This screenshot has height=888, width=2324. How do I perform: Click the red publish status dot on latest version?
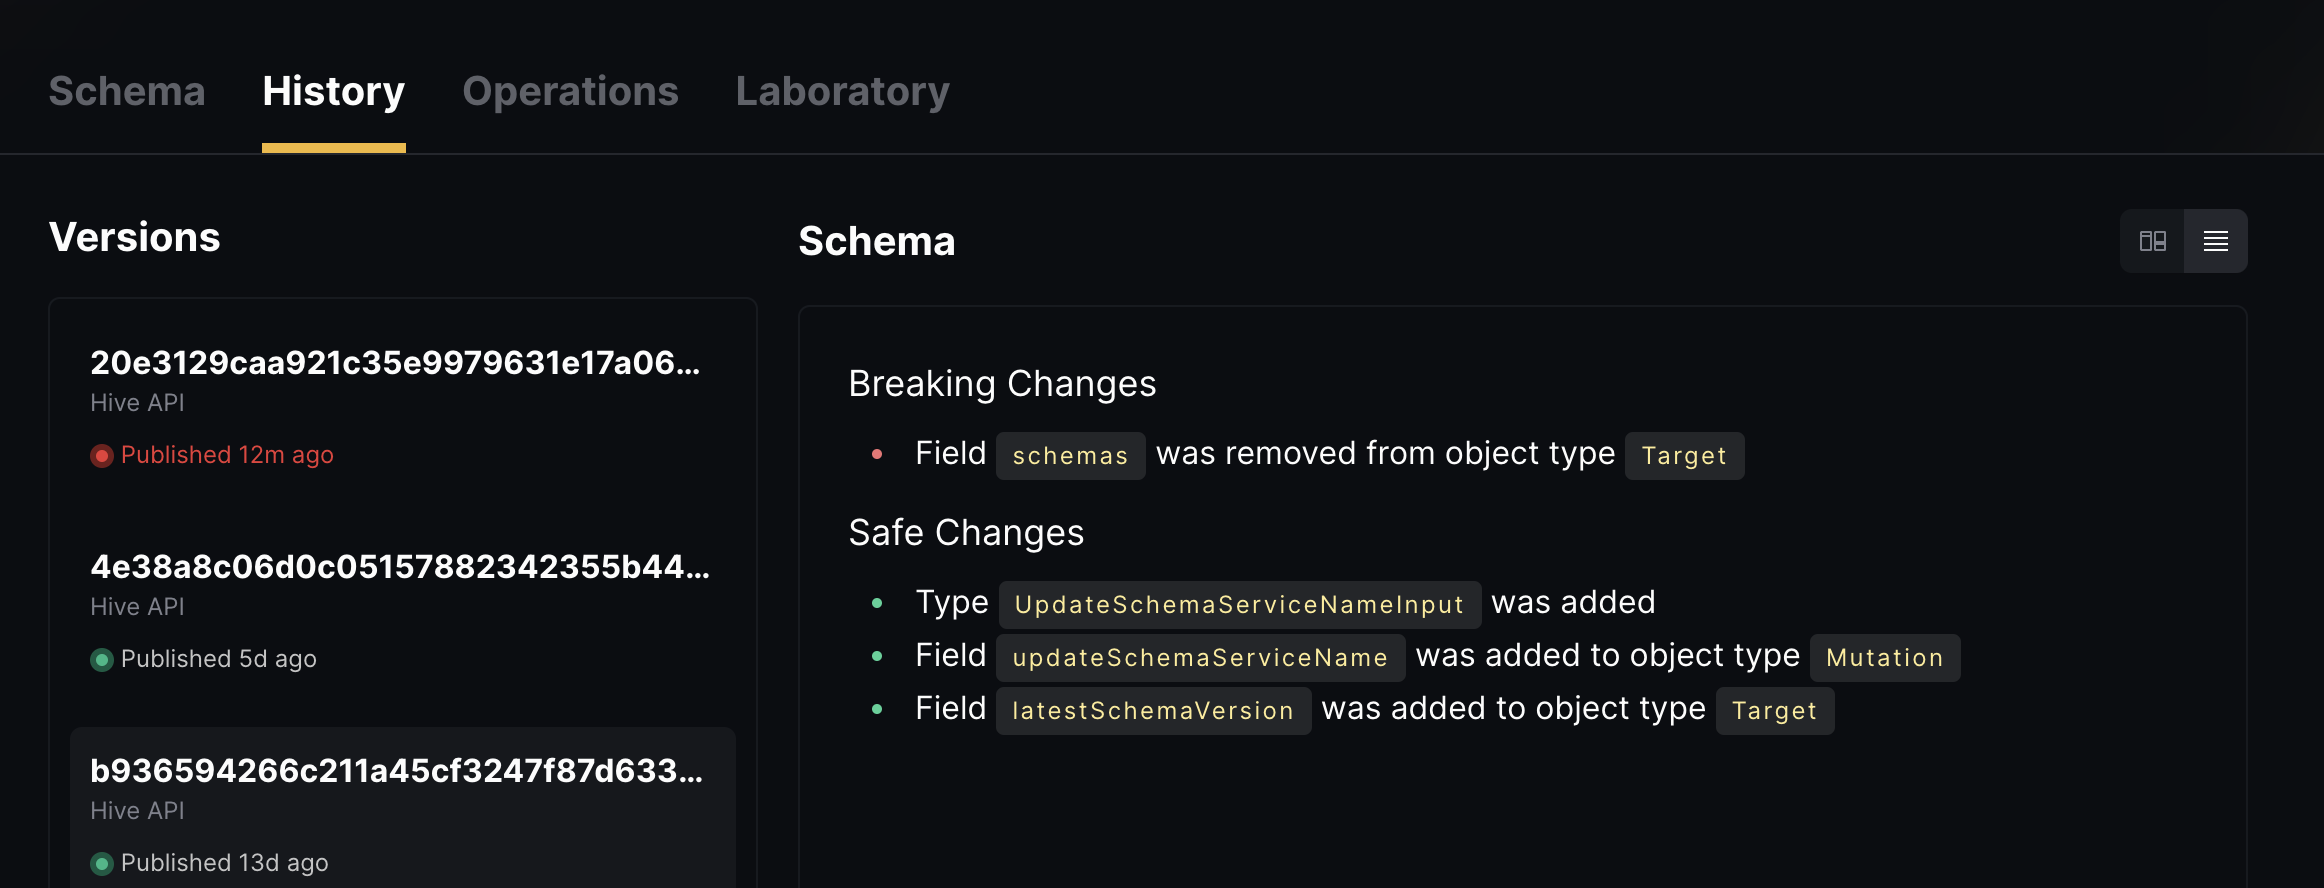(101, 455)
